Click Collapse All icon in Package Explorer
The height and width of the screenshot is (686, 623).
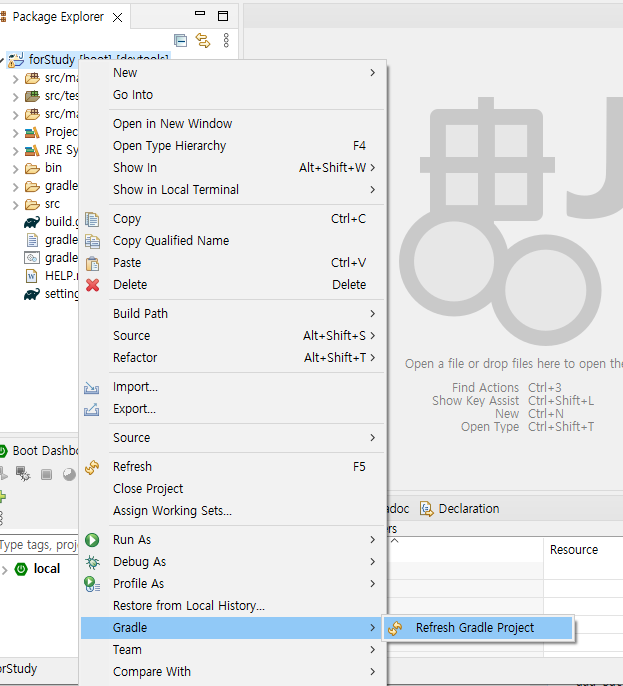click(x=180, y=40)
